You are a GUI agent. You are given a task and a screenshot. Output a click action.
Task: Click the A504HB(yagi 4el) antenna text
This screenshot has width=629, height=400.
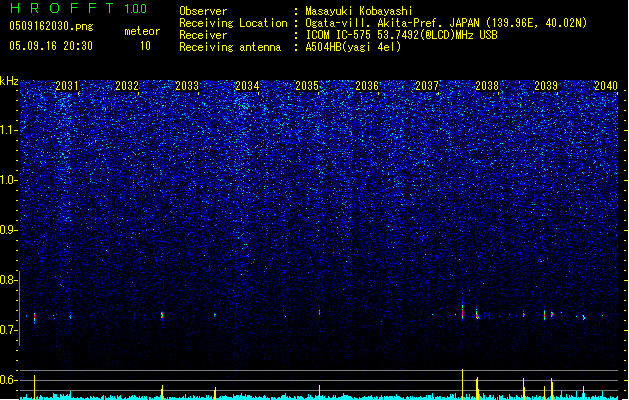(x=353, y=47)
